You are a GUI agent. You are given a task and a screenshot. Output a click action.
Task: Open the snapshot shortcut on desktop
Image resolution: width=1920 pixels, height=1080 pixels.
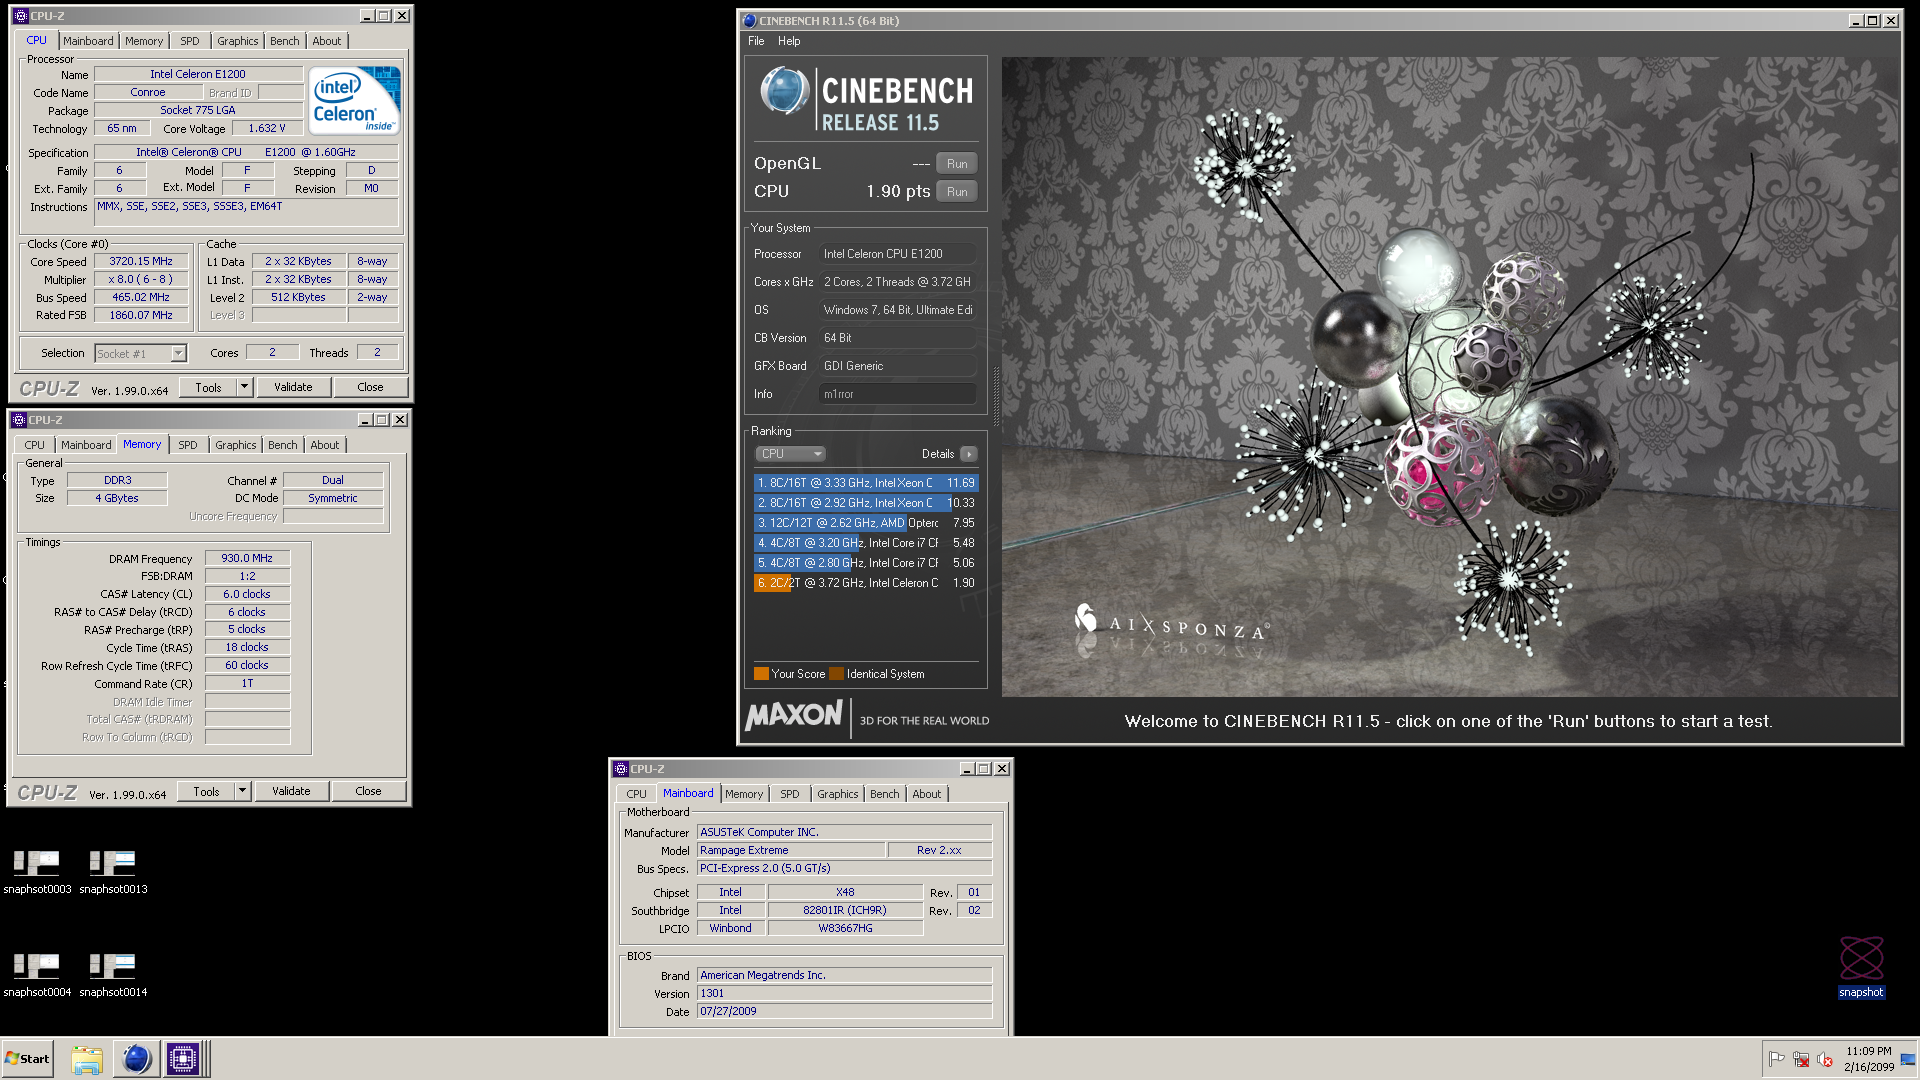pyautogui.click(x=1860, y=966)
